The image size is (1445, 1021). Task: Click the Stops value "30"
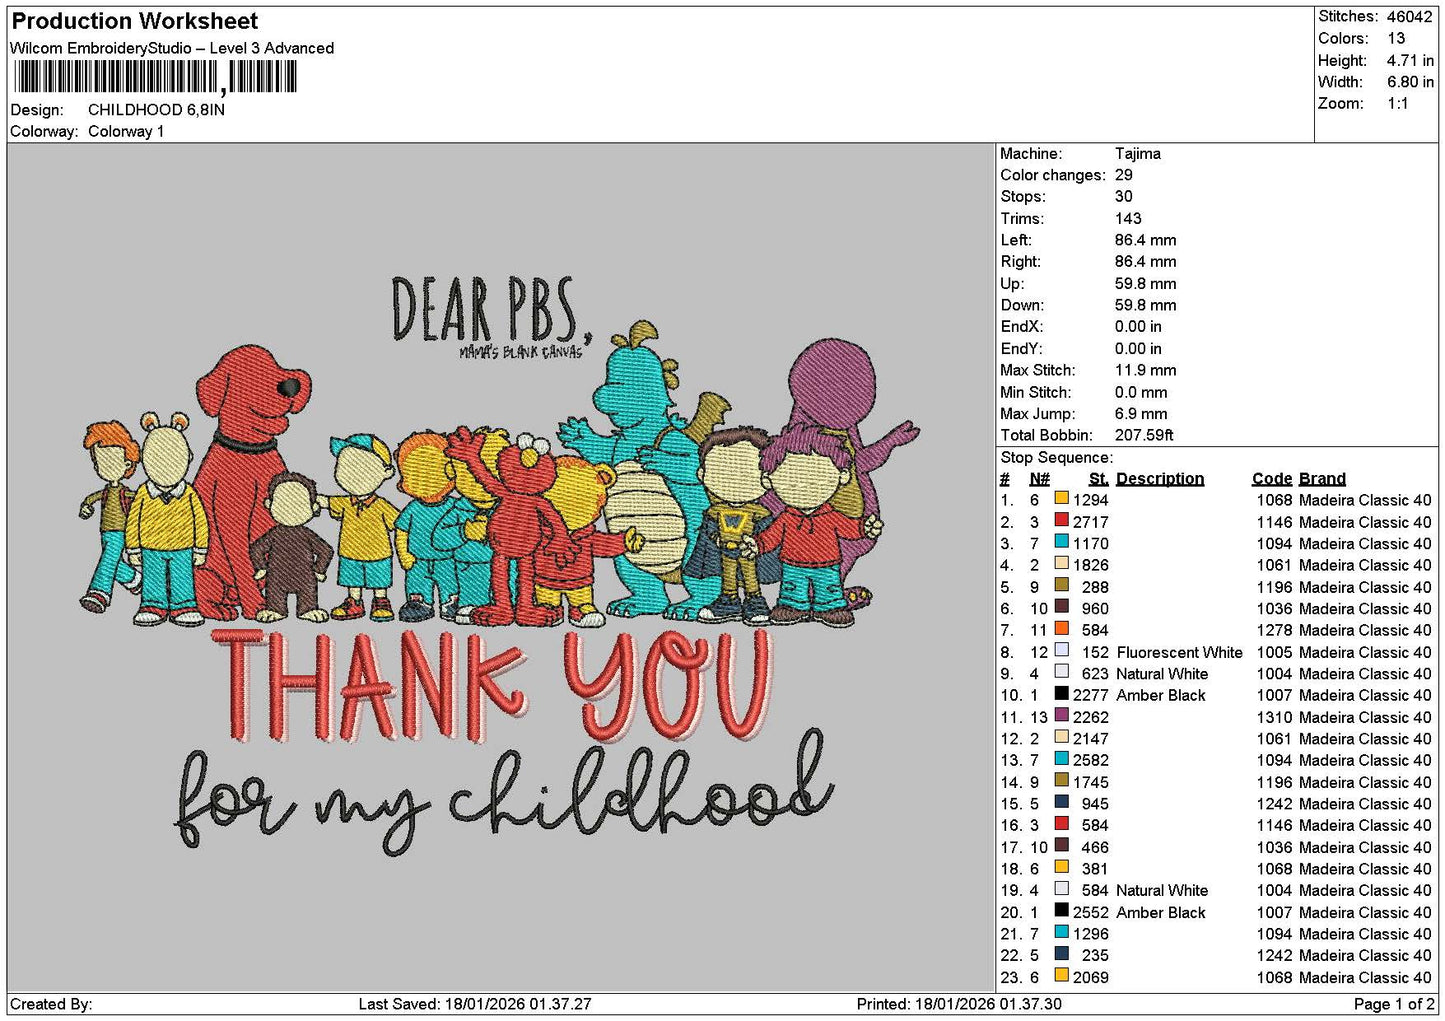pyautogui.click(x=1124, y=197)
